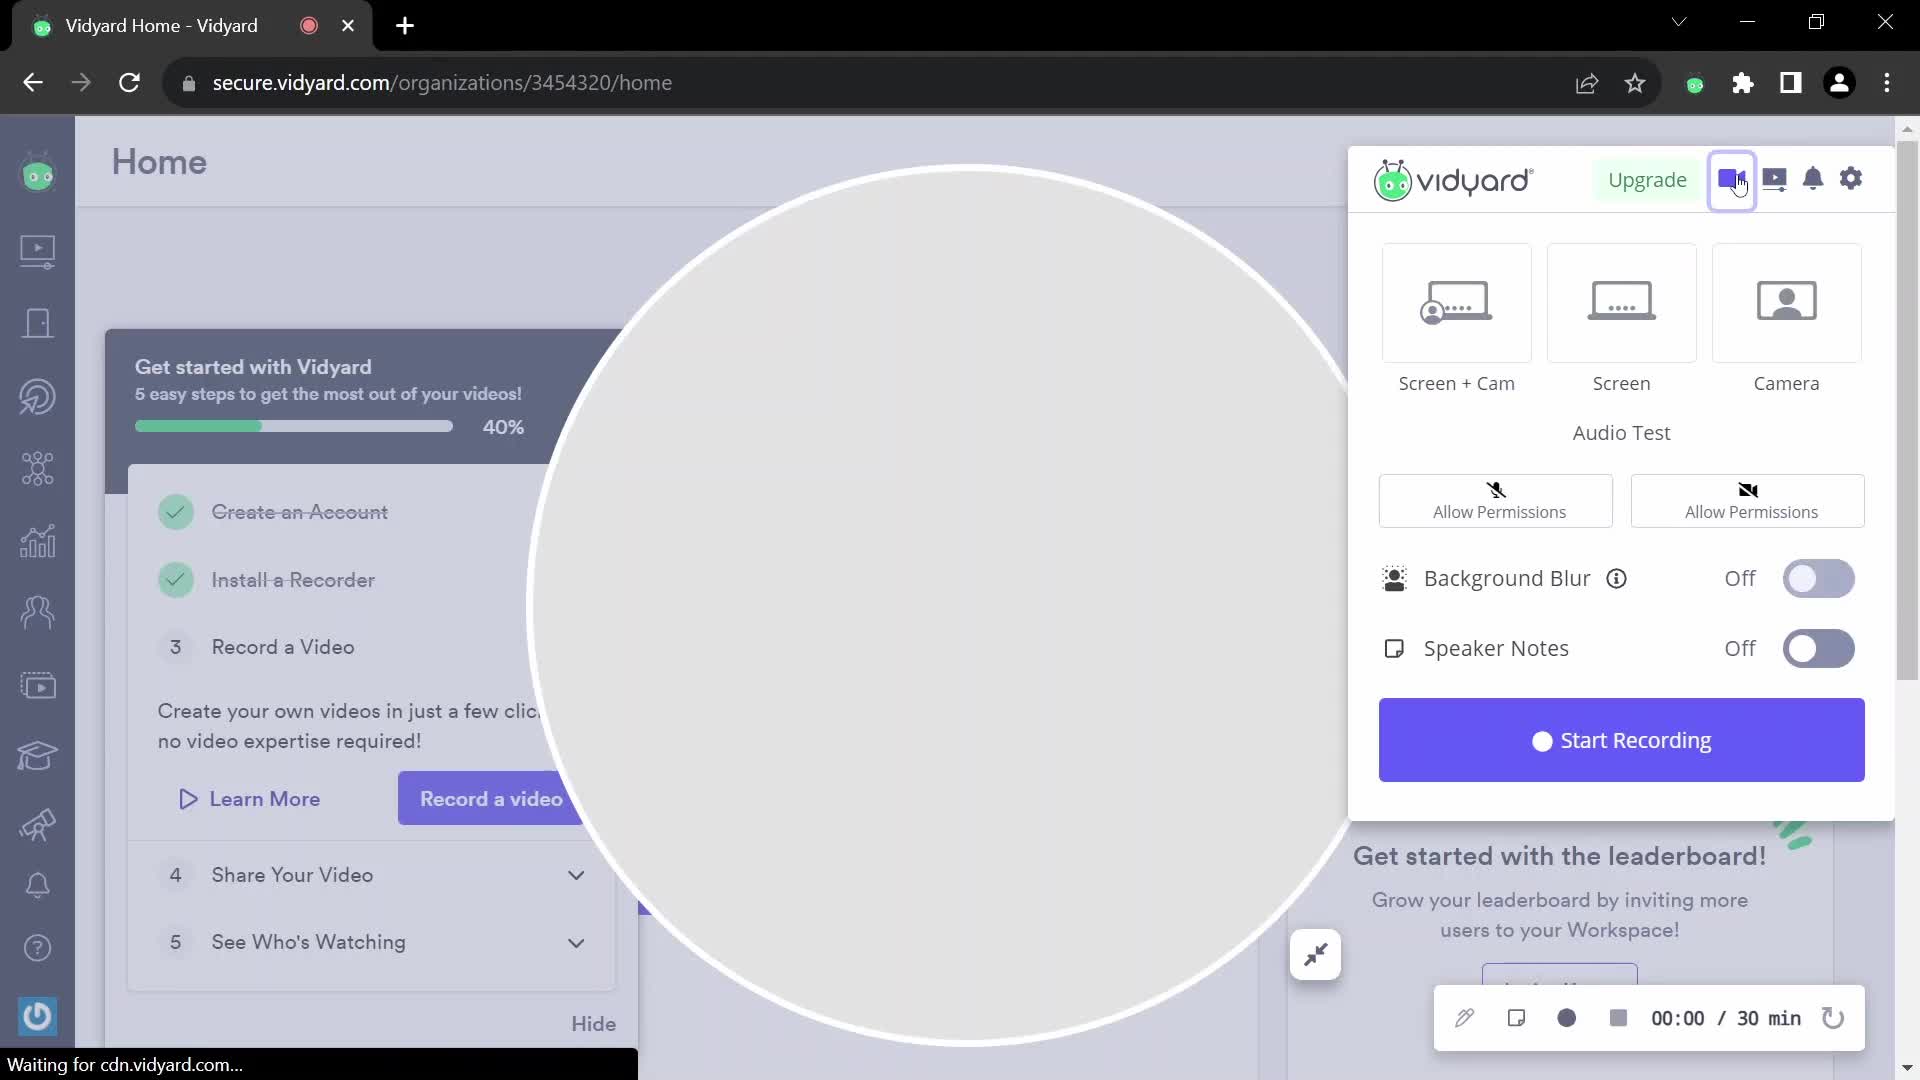This screenshot has height=1080, width=1920.
Task: Open the graduation cap learning icon
Action: pyautogui.click(x=38, y=756)
